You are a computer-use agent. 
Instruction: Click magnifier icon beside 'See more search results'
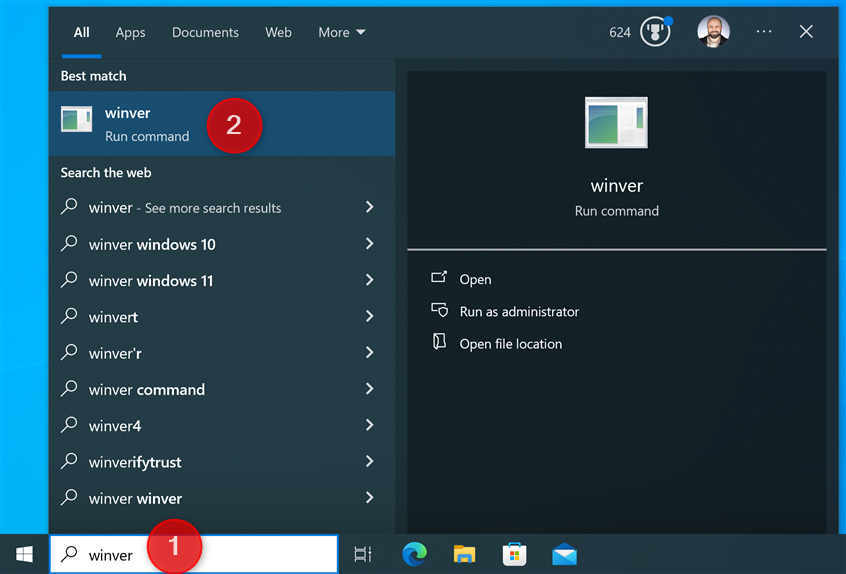click(69, 206)
